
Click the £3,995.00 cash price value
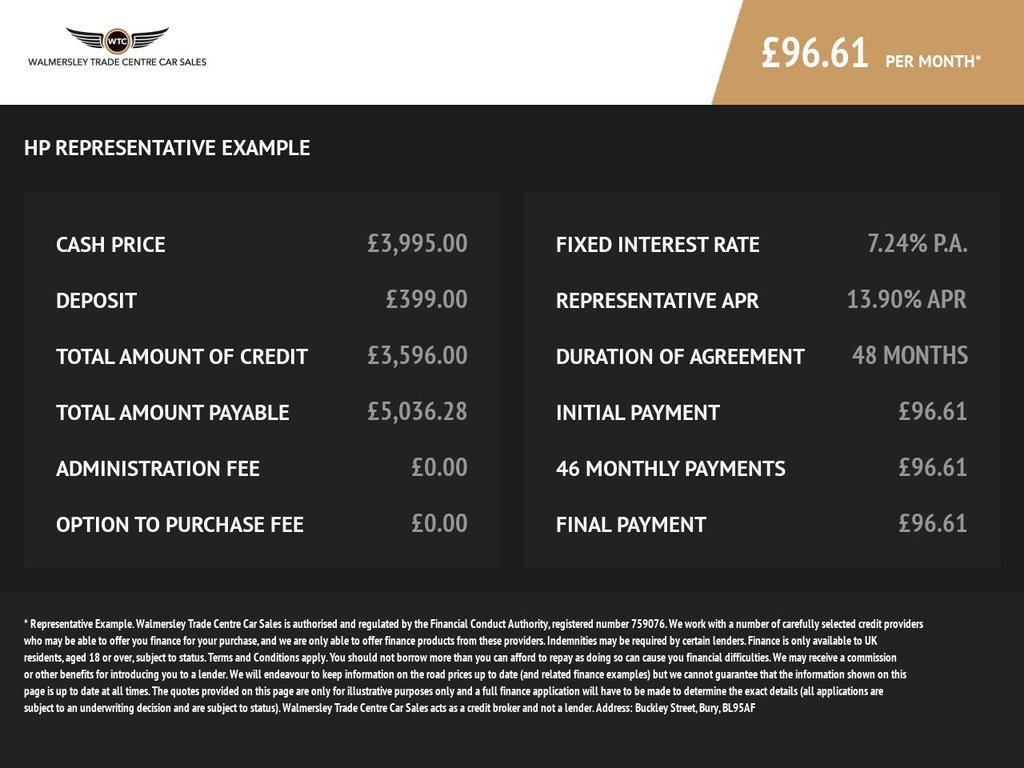click(x=417, y=243)
